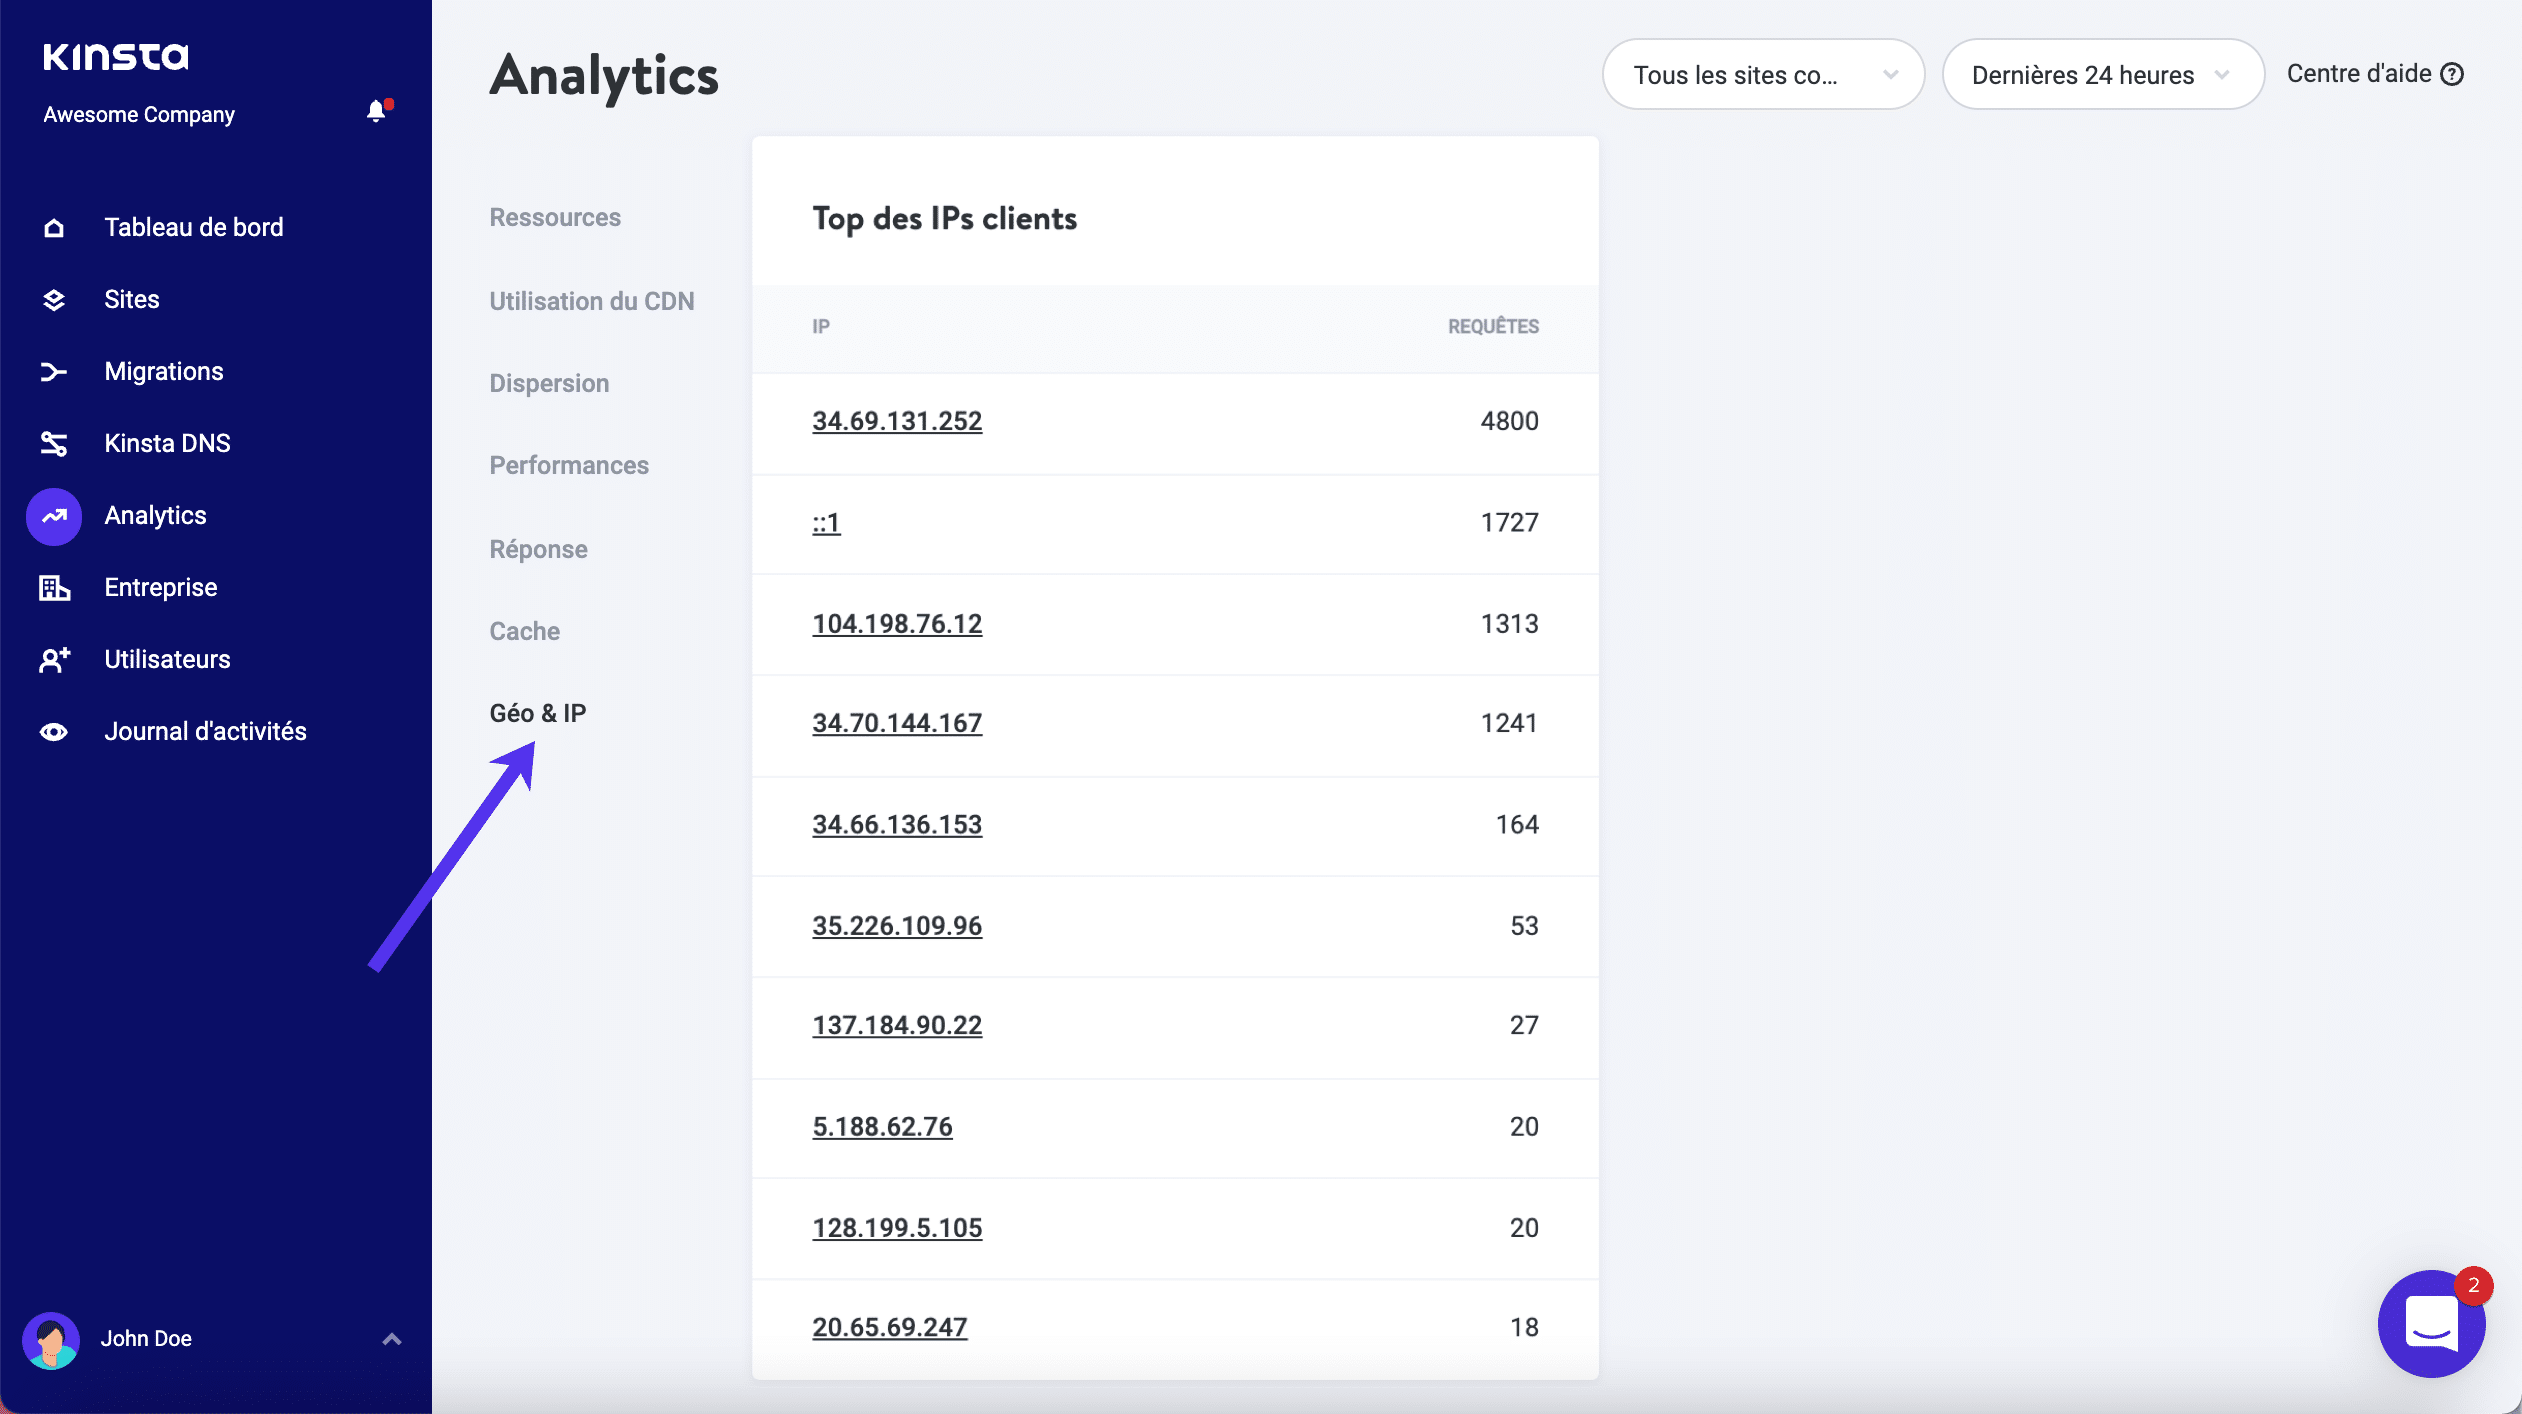The width and height of the screenshot is (2522, 1414).
Task: Open the Migrations section icon
Action: click(x=53, y=371)
